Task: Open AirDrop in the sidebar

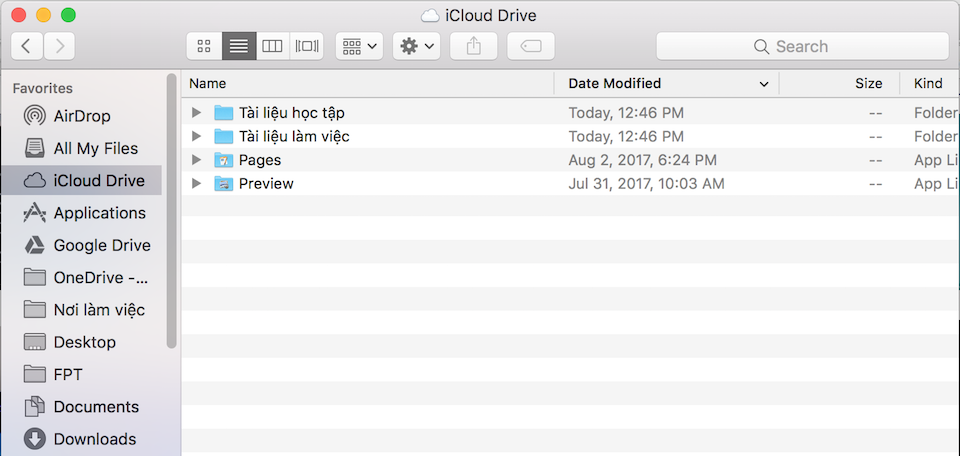Action: 81,116
